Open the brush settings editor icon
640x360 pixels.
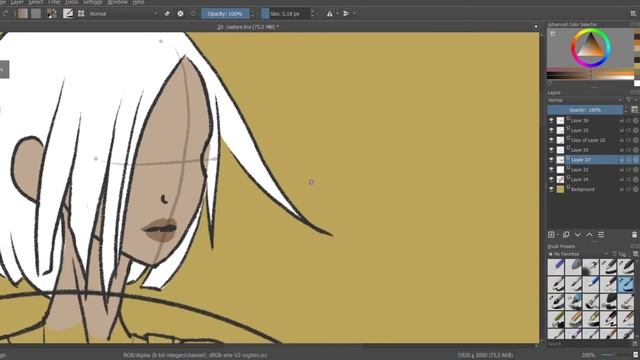68,13
